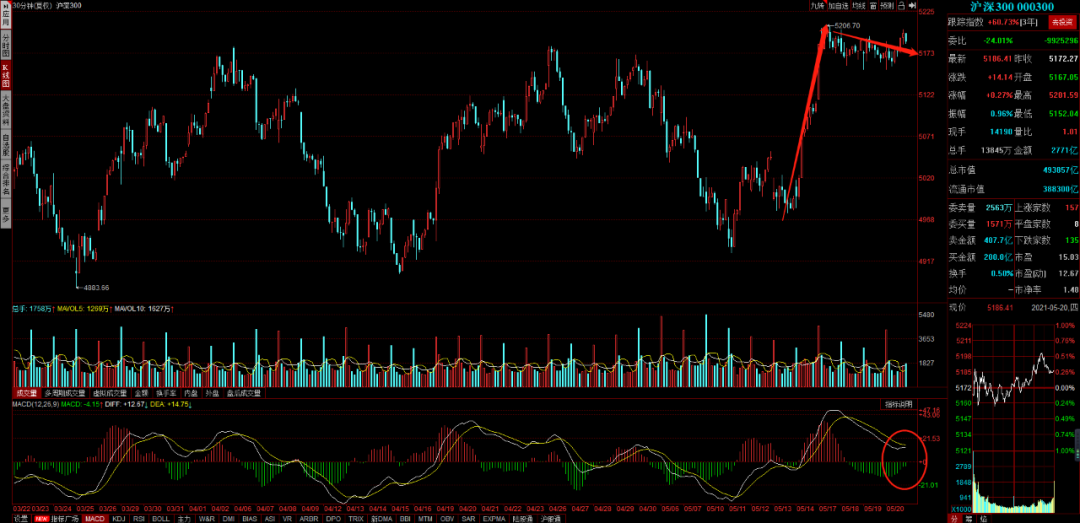Toggle the 九转 indicator button

818,6
